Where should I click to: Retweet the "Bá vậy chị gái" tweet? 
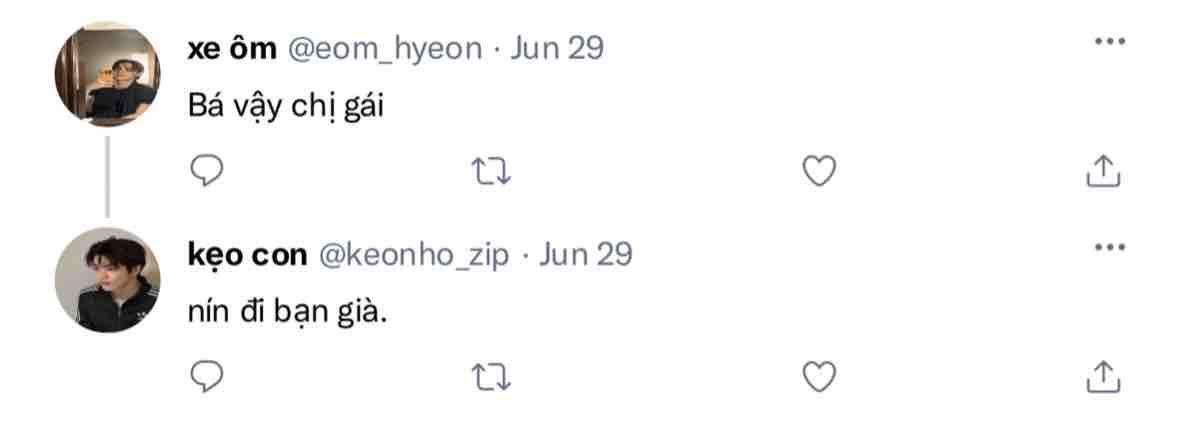(491, 172)
